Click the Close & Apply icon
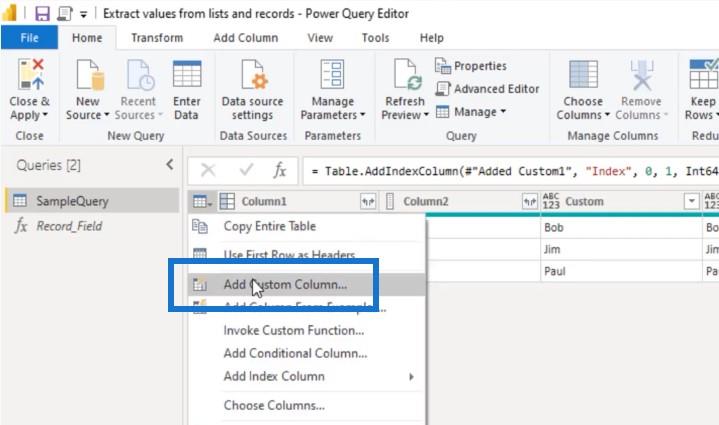719x425 pixels. pyautogui.click(x=30, y=74)
